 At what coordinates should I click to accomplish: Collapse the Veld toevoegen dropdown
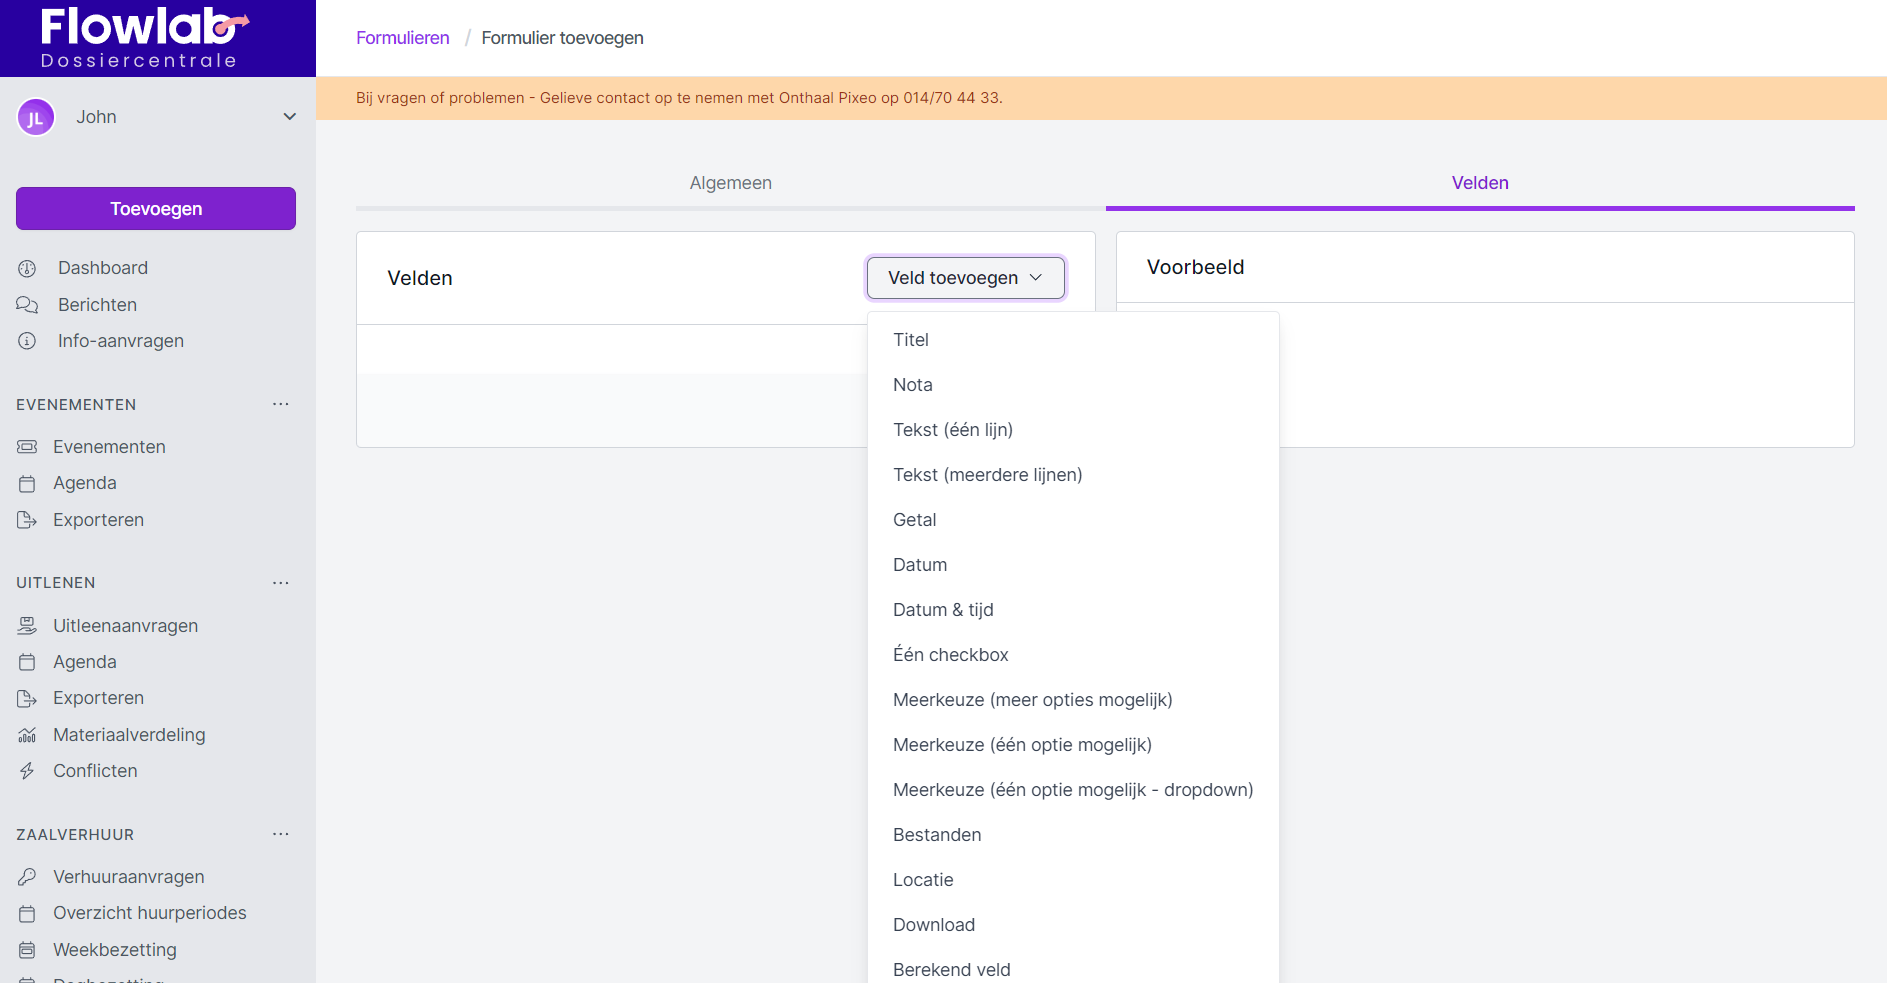pos(965,278)
